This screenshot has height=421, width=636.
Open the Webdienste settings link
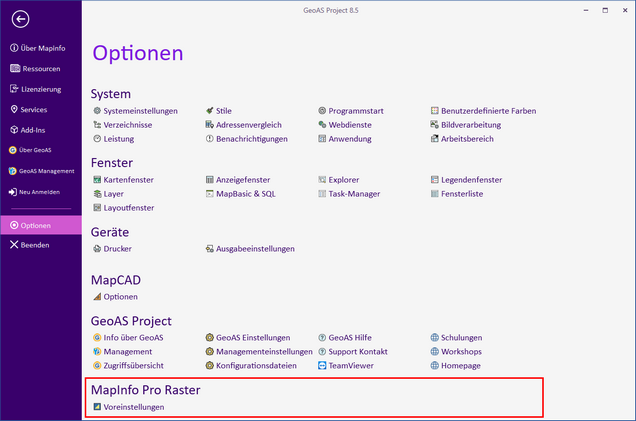pos(349,125)
